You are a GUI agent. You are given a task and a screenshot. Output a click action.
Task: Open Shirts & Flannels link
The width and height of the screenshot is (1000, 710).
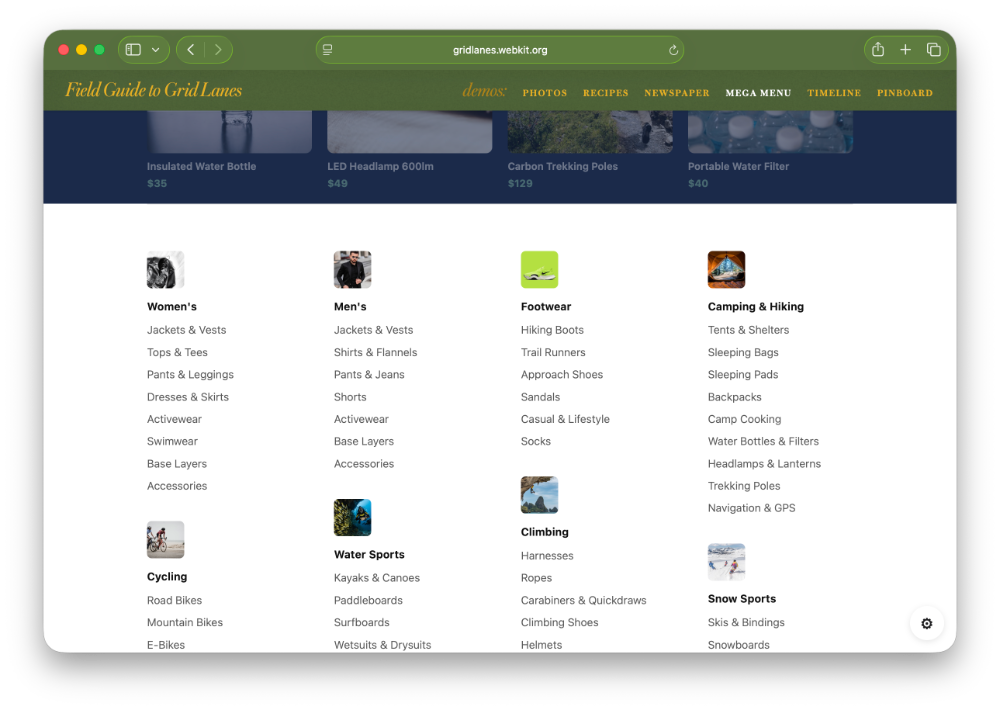click(376, 352)
